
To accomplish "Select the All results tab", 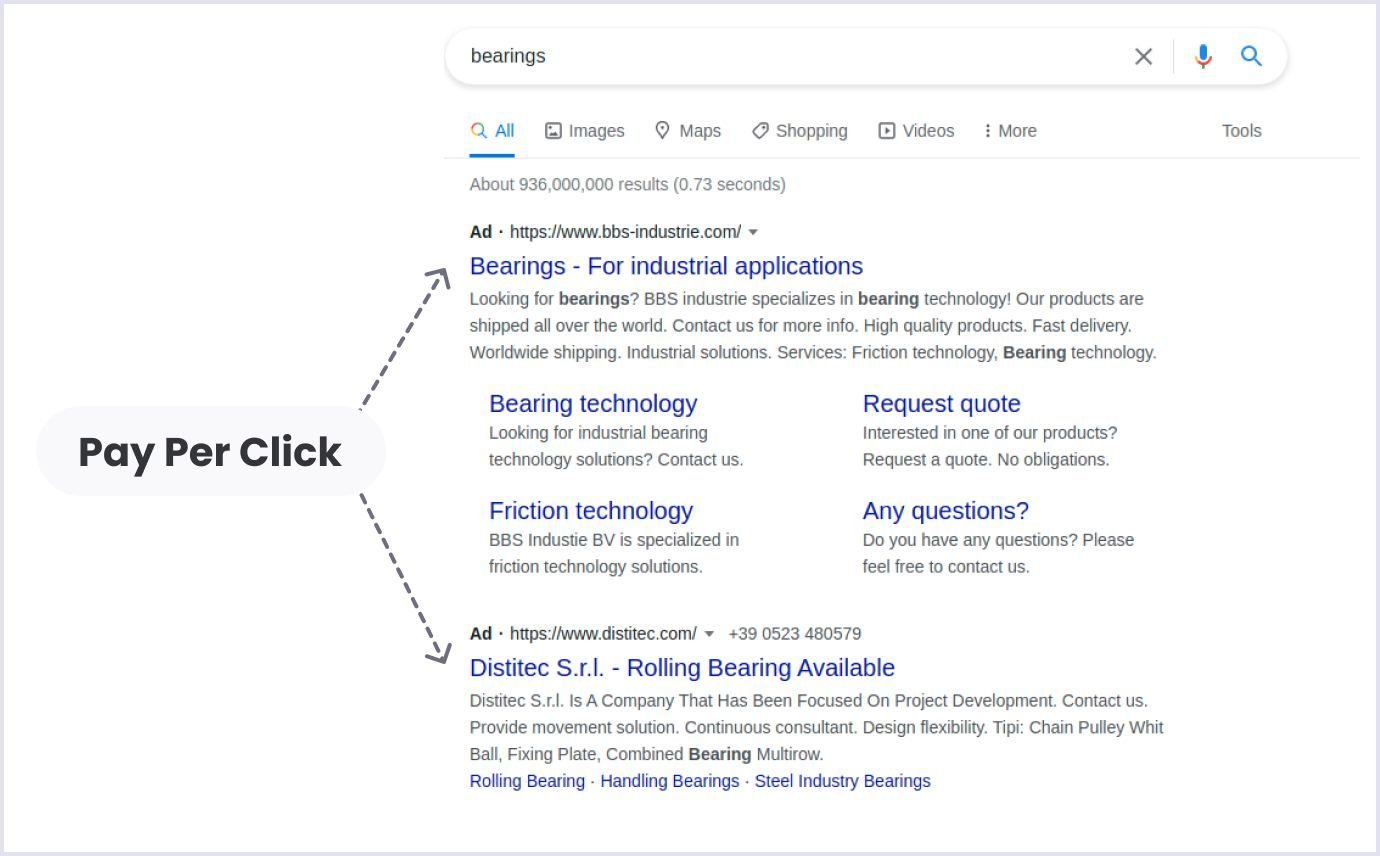I will pos(492,131).
